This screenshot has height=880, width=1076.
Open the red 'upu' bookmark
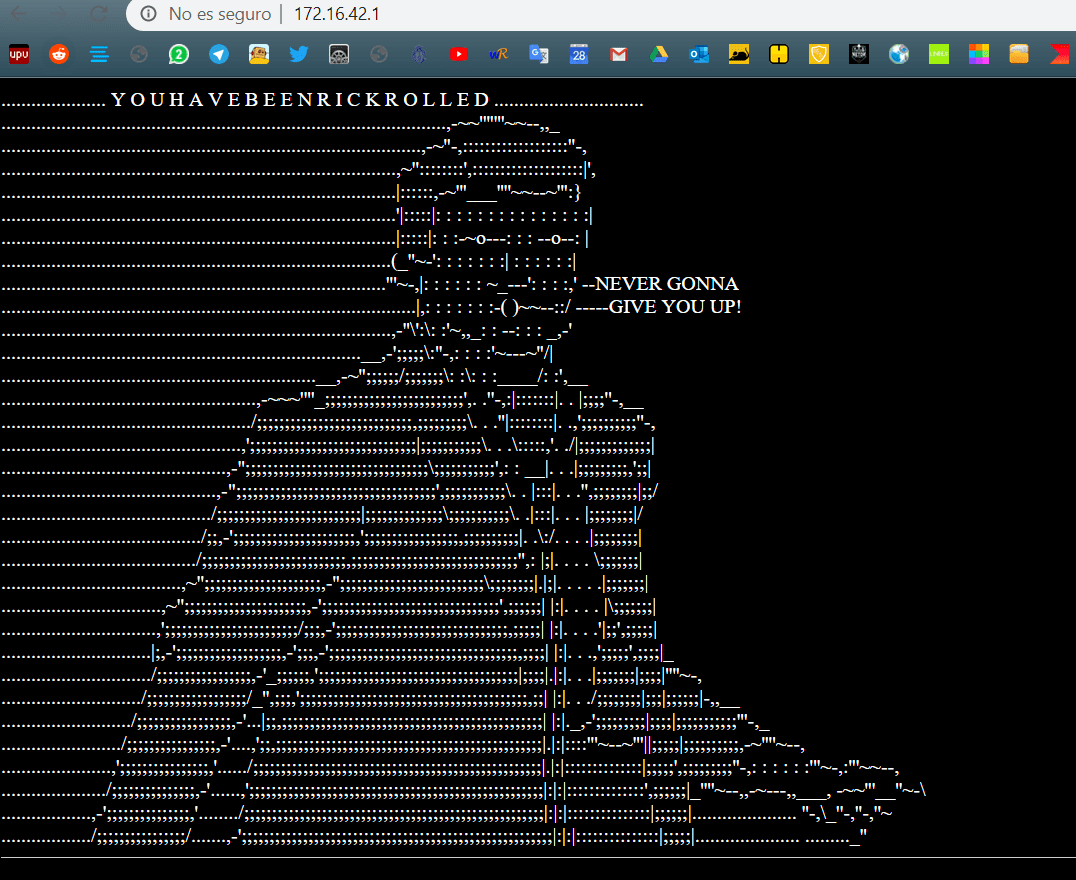point(19,54)
